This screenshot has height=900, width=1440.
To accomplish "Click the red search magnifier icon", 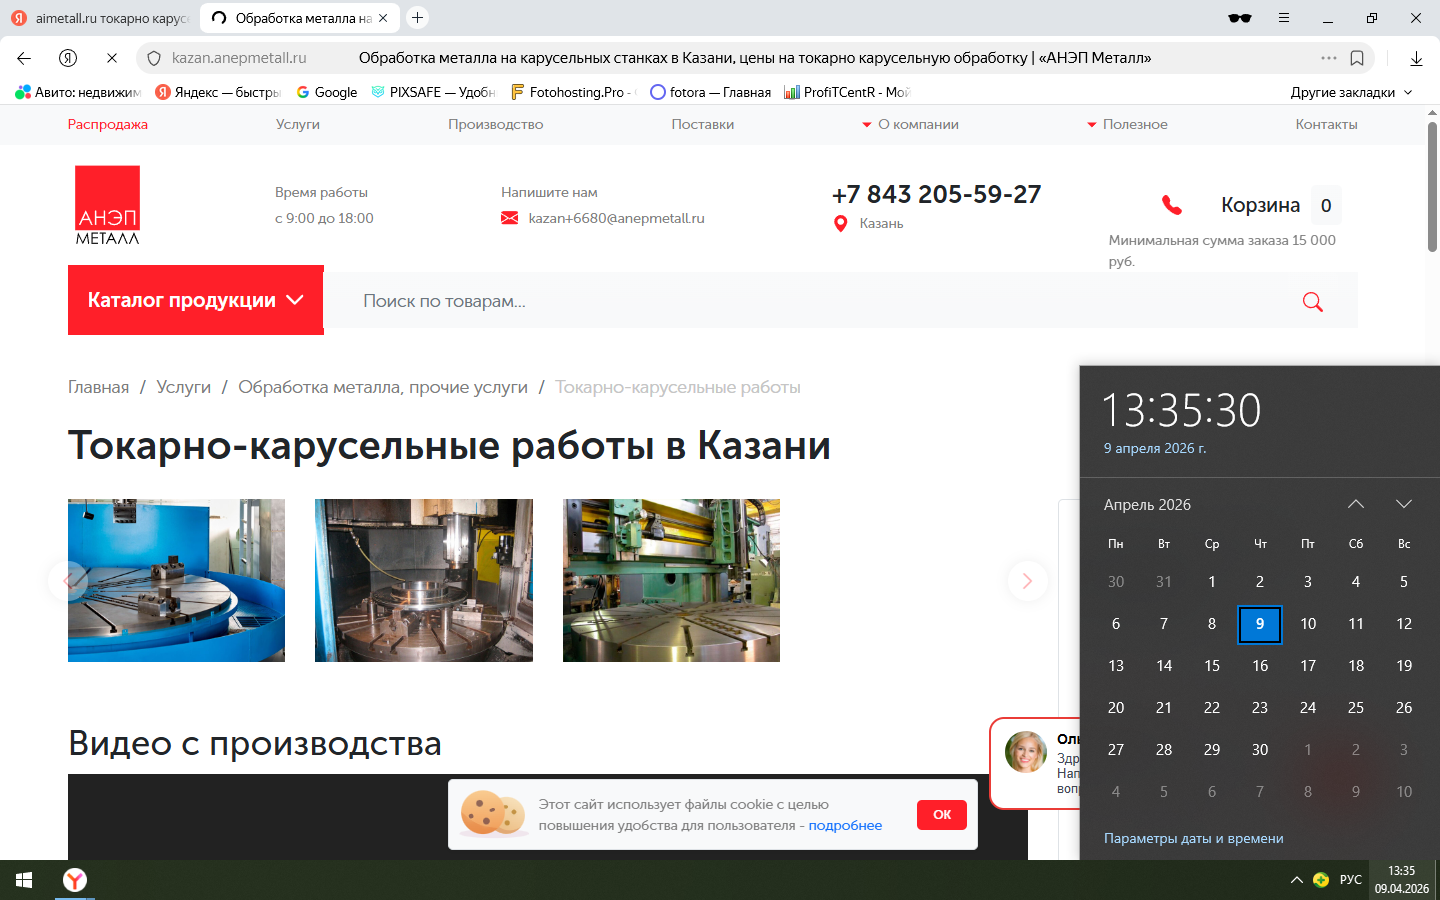I will coord(1313,301).
